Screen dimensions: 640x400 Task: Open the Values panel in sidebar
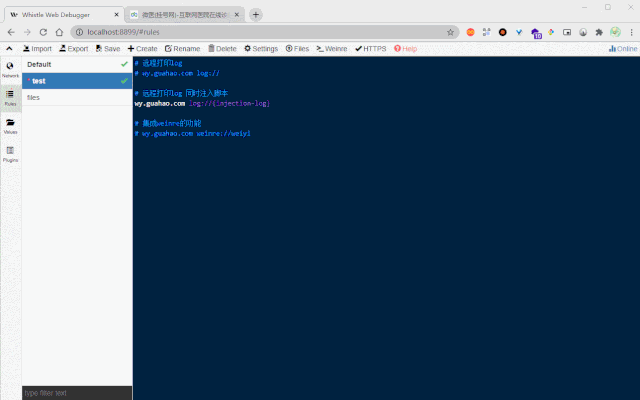coord(10,126)
